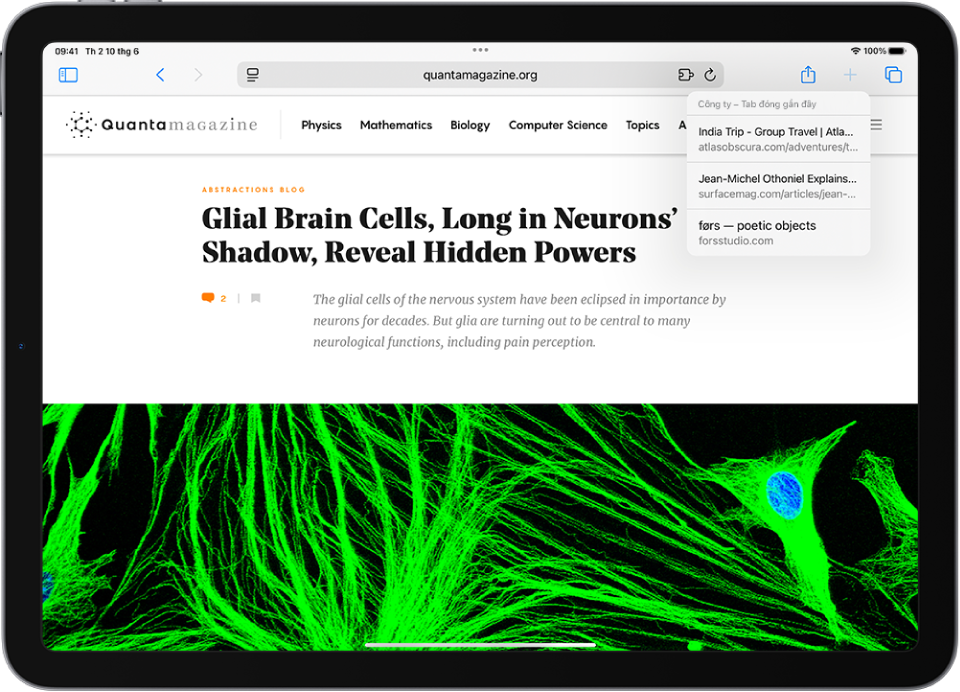Viewport: 960px width, 692px height.
Task: Open the Mathematics section
Action: (396, 125)
